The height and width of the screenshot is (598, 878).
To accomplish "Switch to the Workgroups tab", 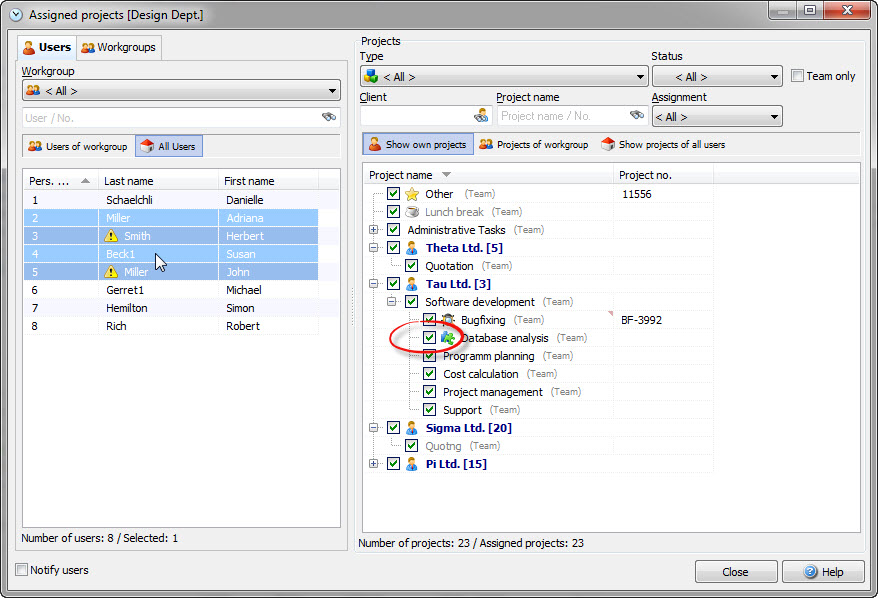I will [x=118, y=47].
